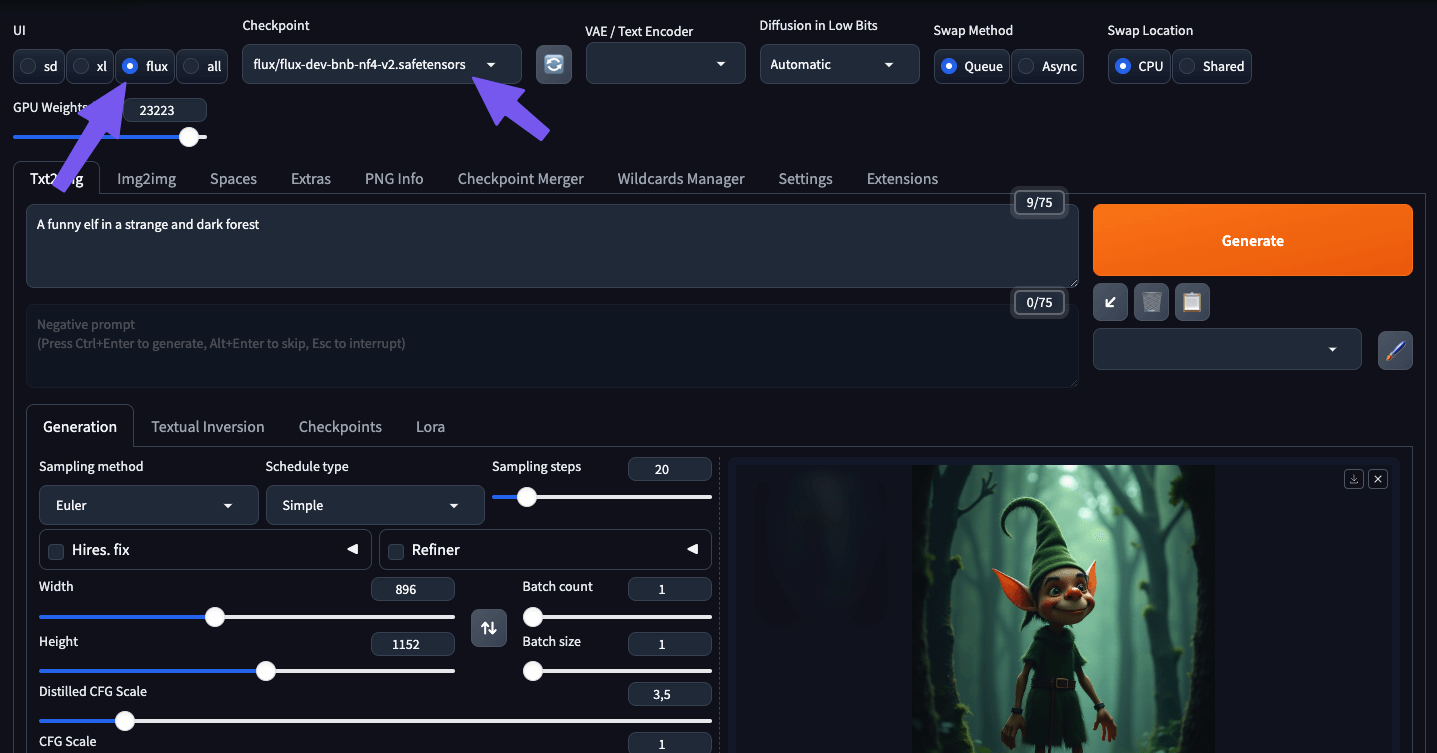Open the Checkpoint dropdown

490,63
